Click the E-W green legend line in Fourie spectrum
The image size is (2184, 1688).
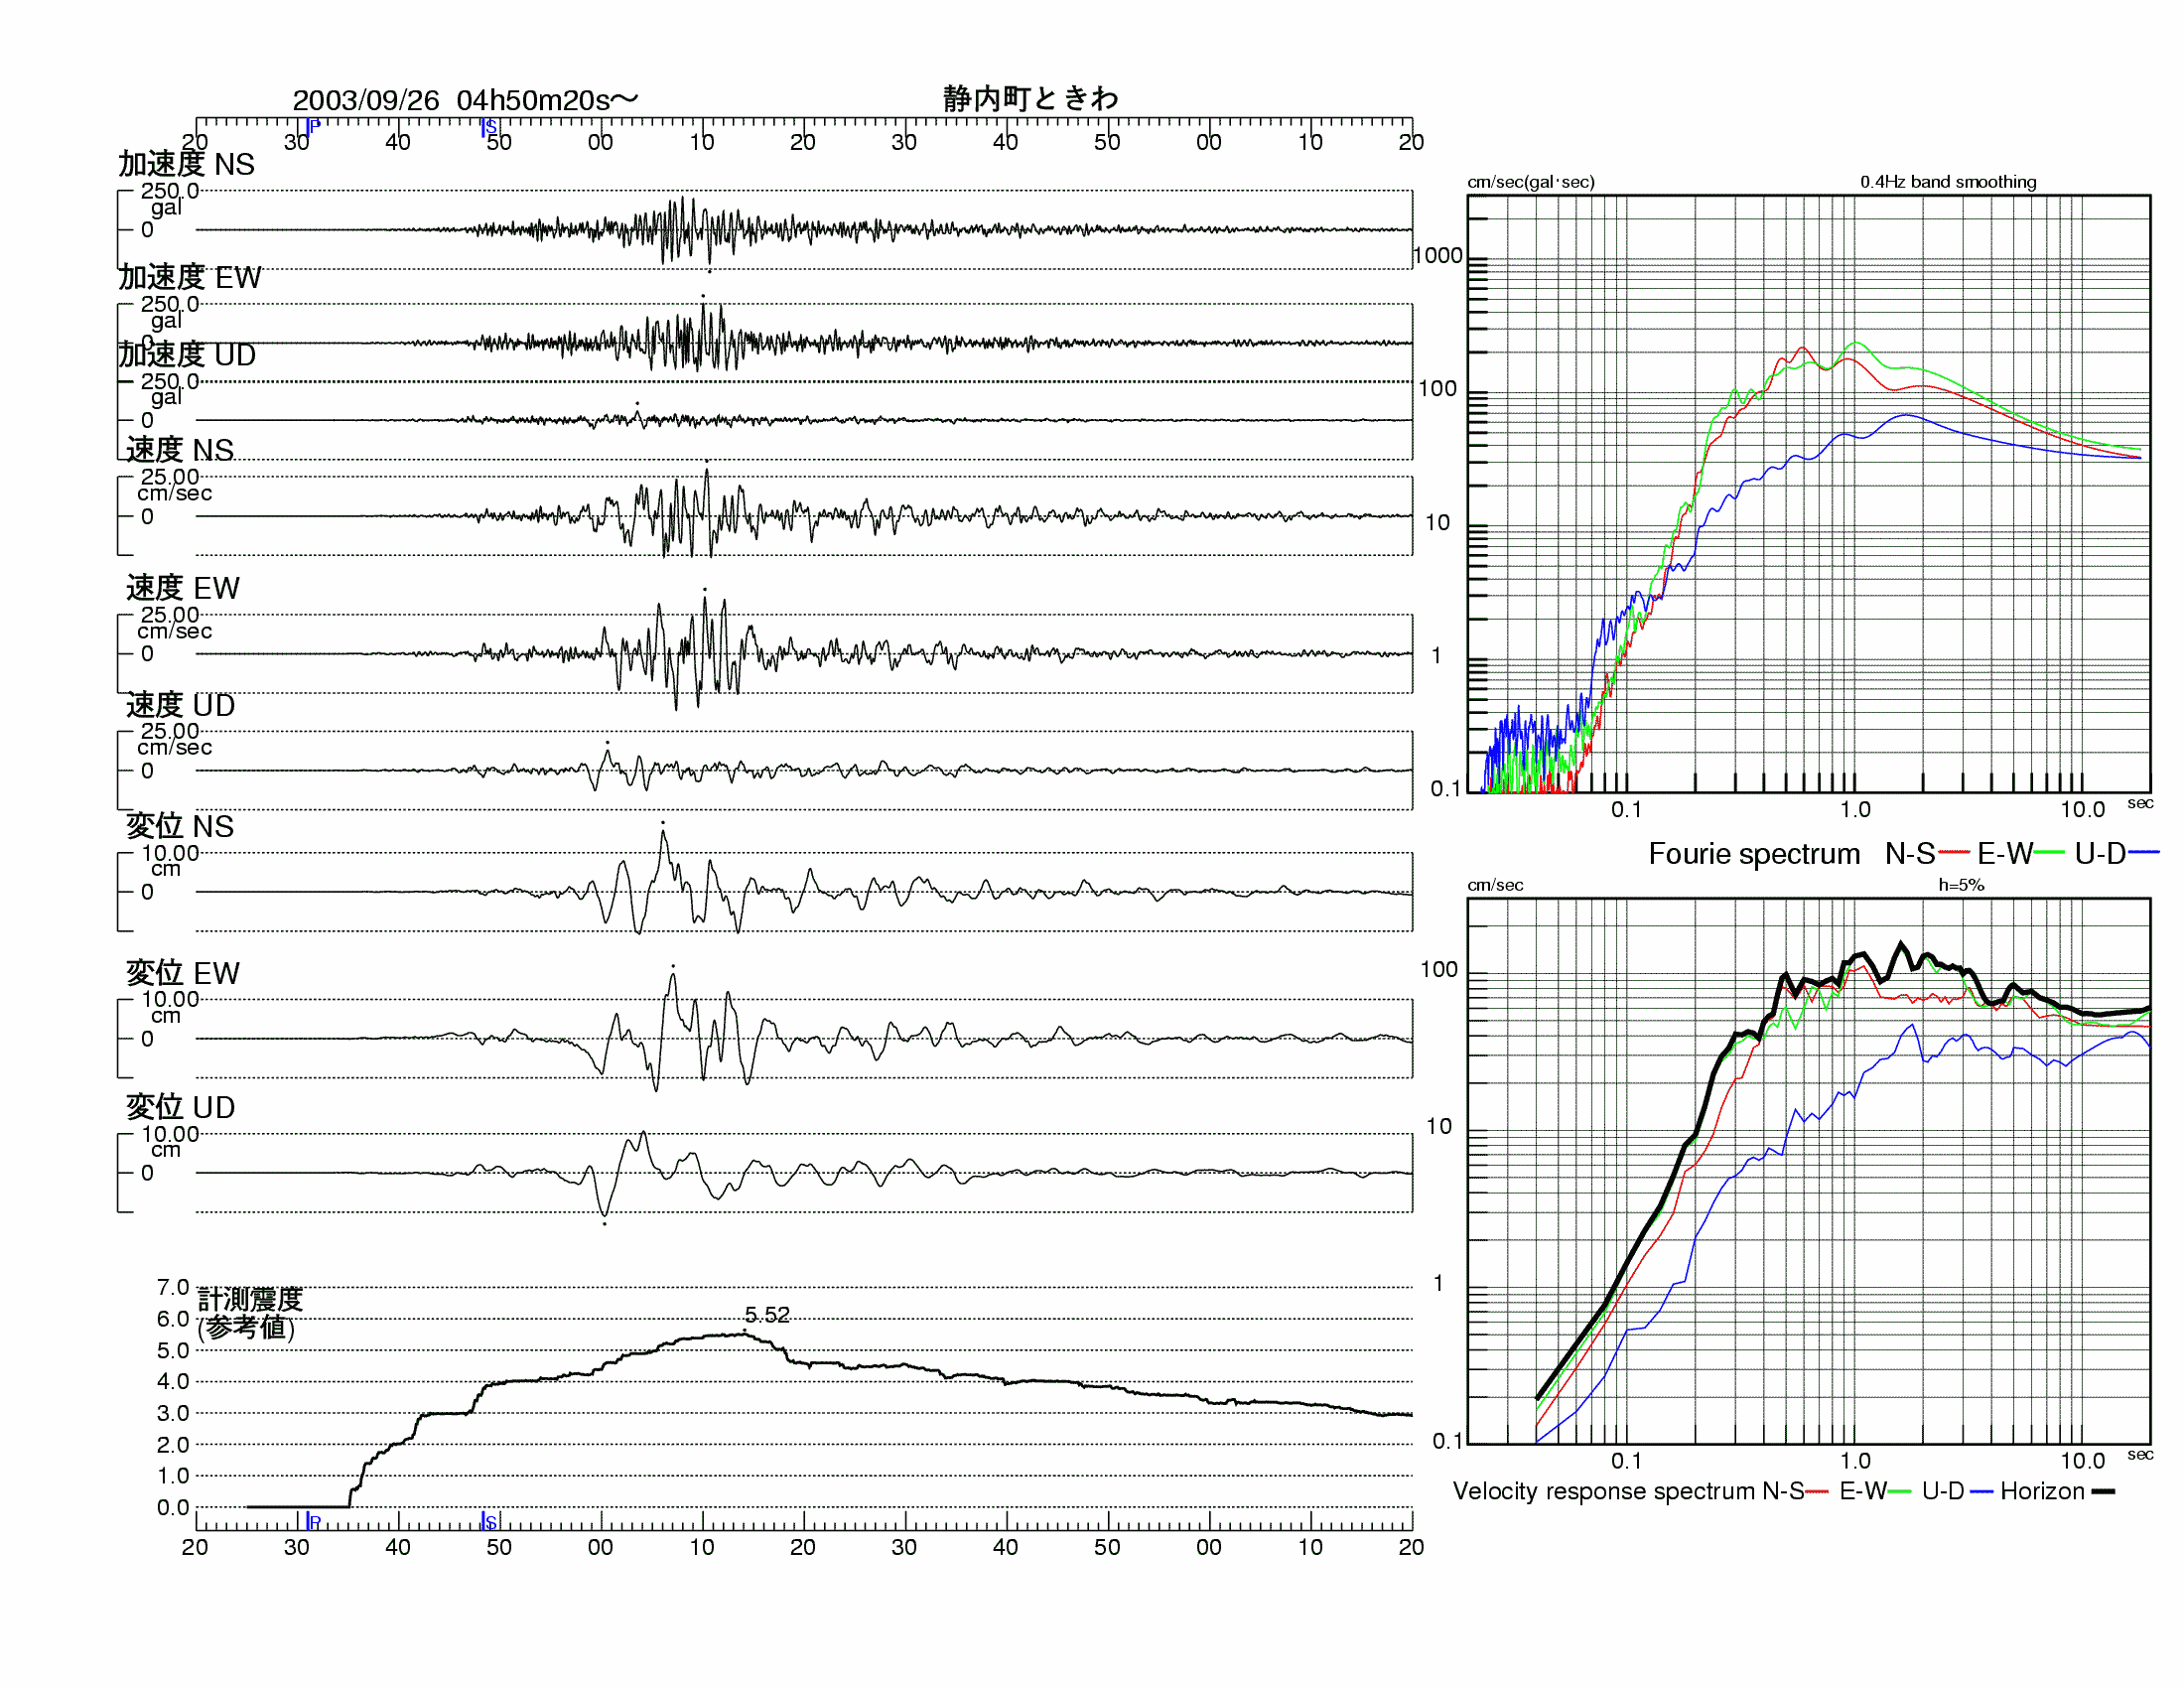click(2049, 853)
